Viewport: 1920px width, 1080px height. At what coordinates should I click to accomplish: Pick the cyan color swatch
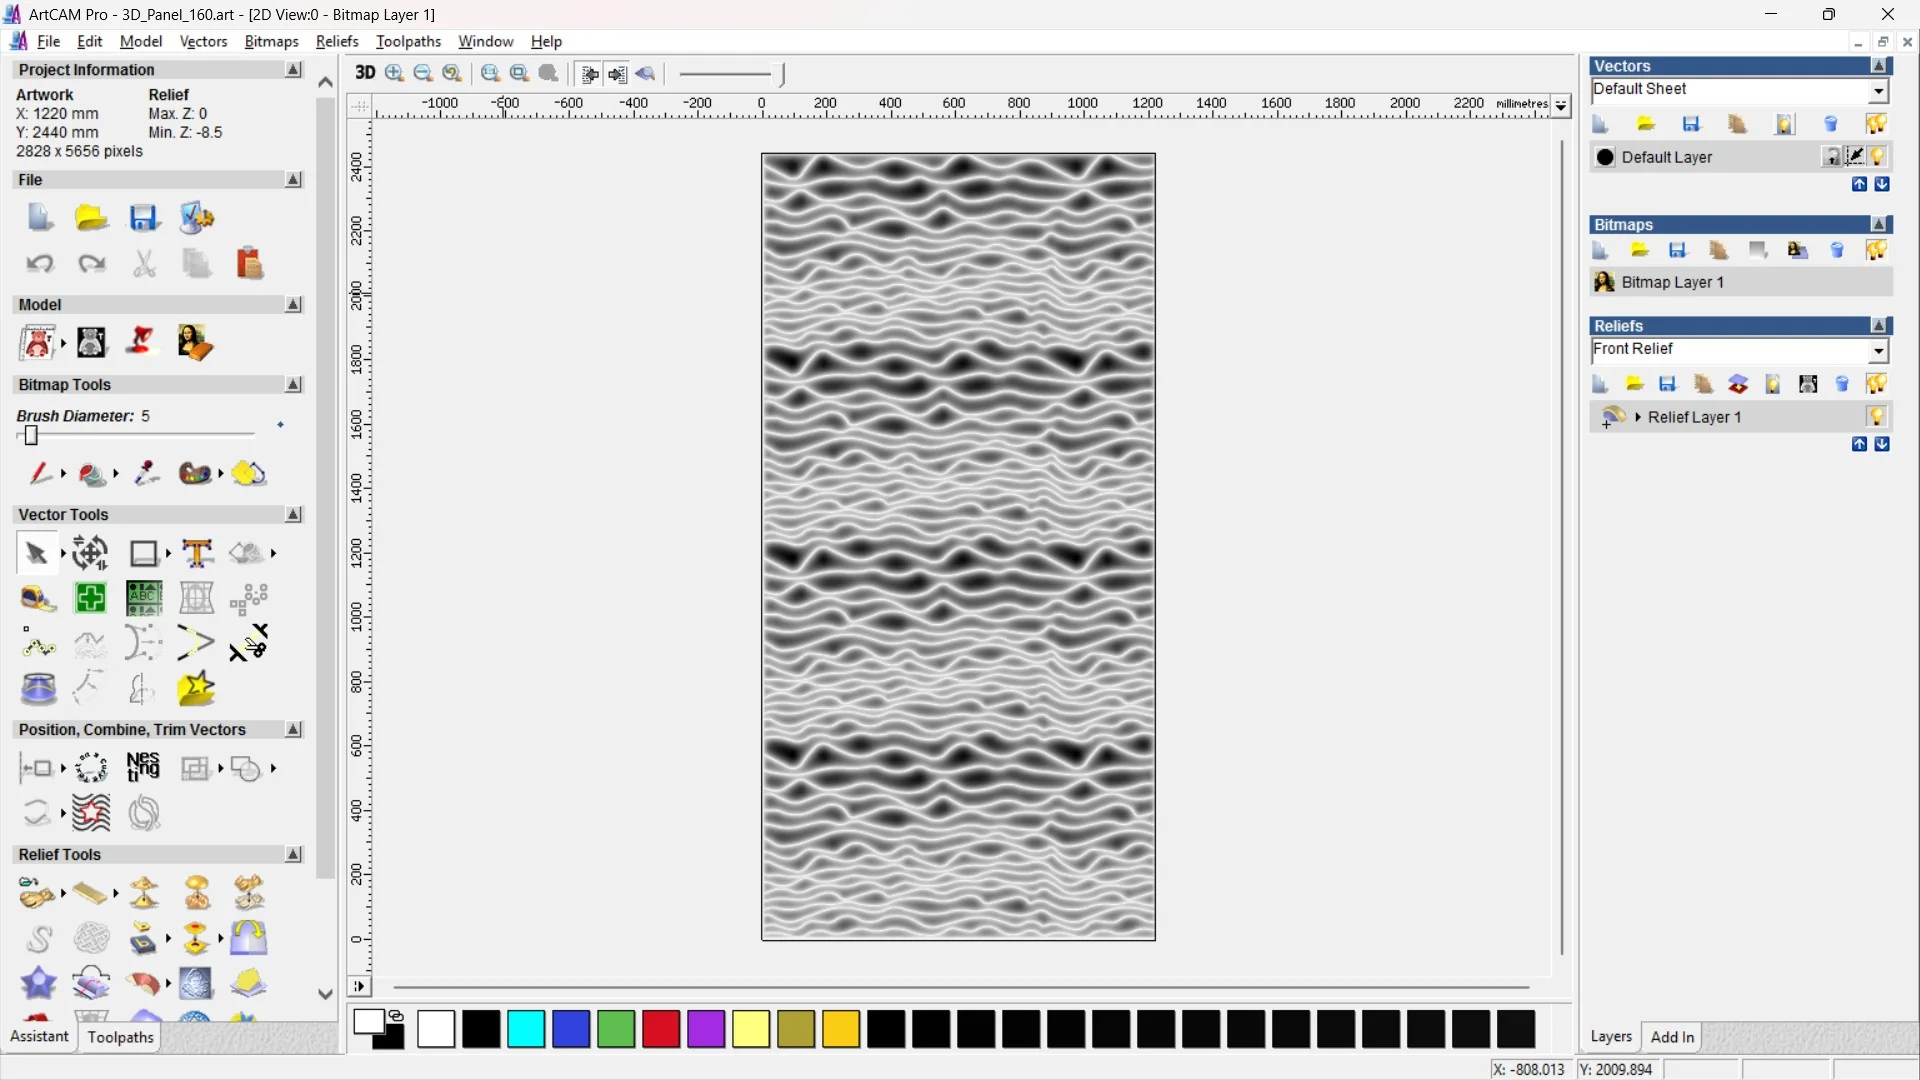pyautogui.click(x=526, y=1029)
